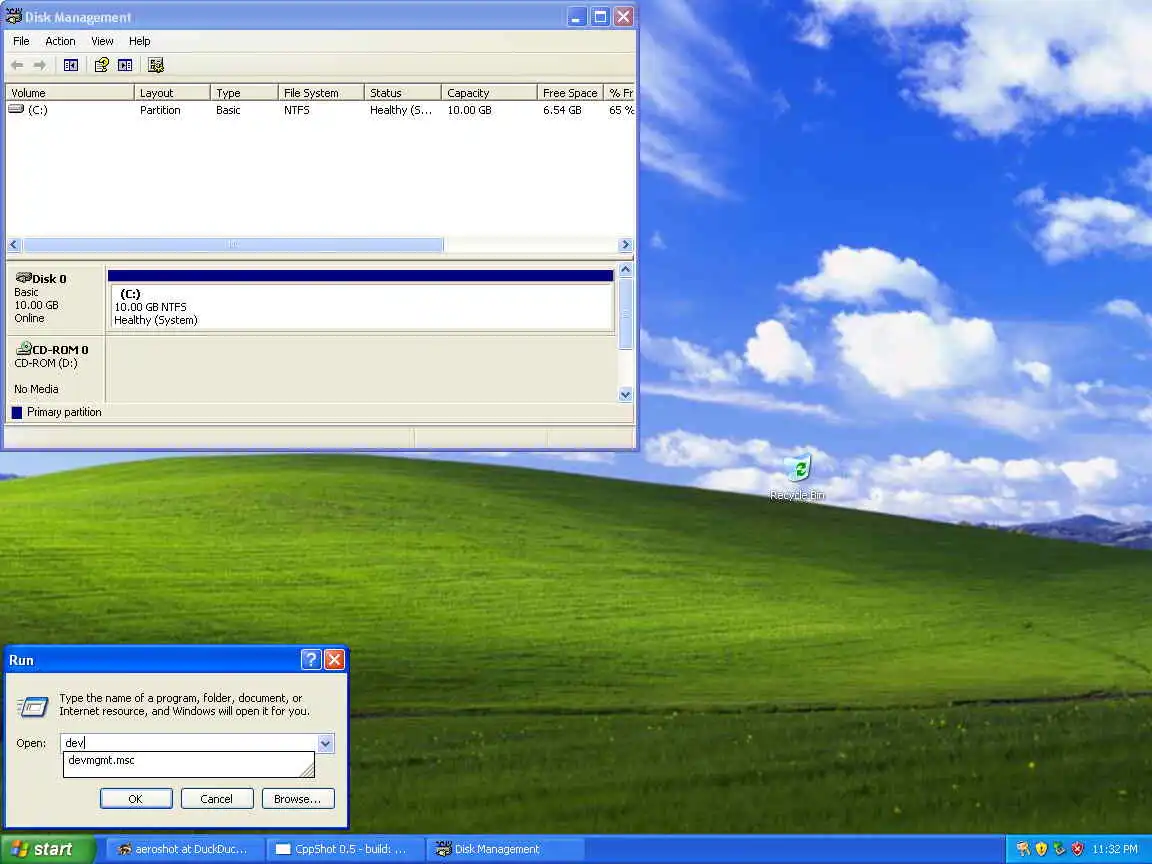
Task: Click the Show/Hide Action Pane toolbar icon
Action: click(126, 65)
